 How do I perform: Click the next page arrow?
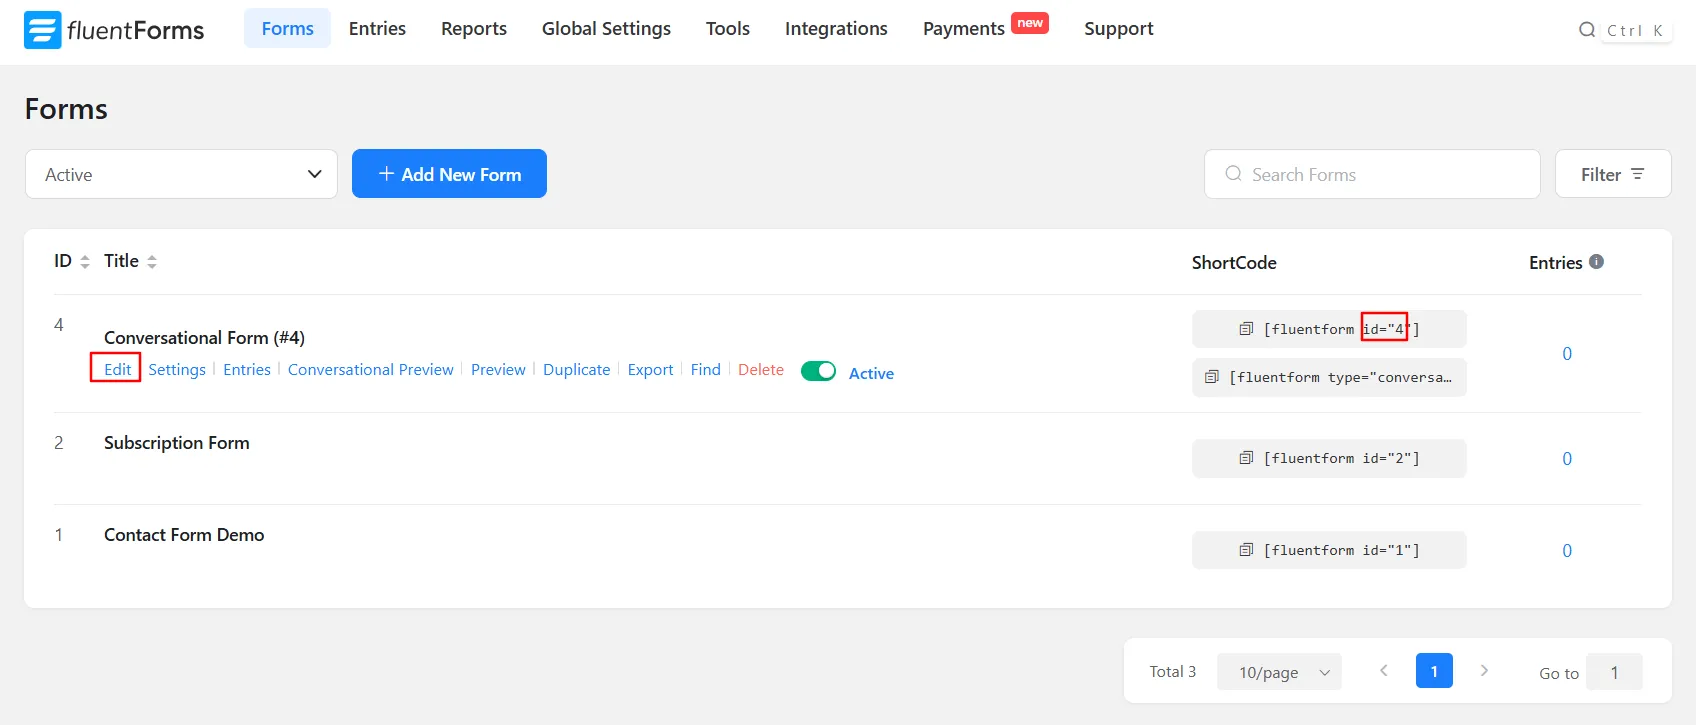[1484, 671]
